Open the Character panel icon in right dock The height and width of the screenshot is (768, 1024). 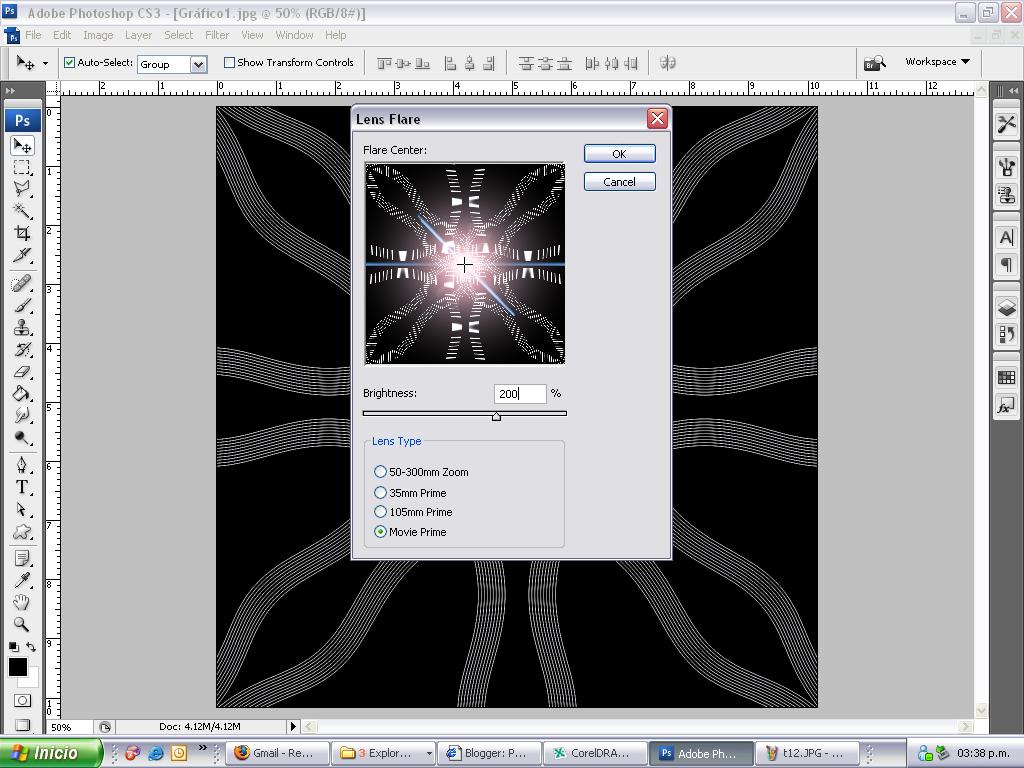point(1006,237)
